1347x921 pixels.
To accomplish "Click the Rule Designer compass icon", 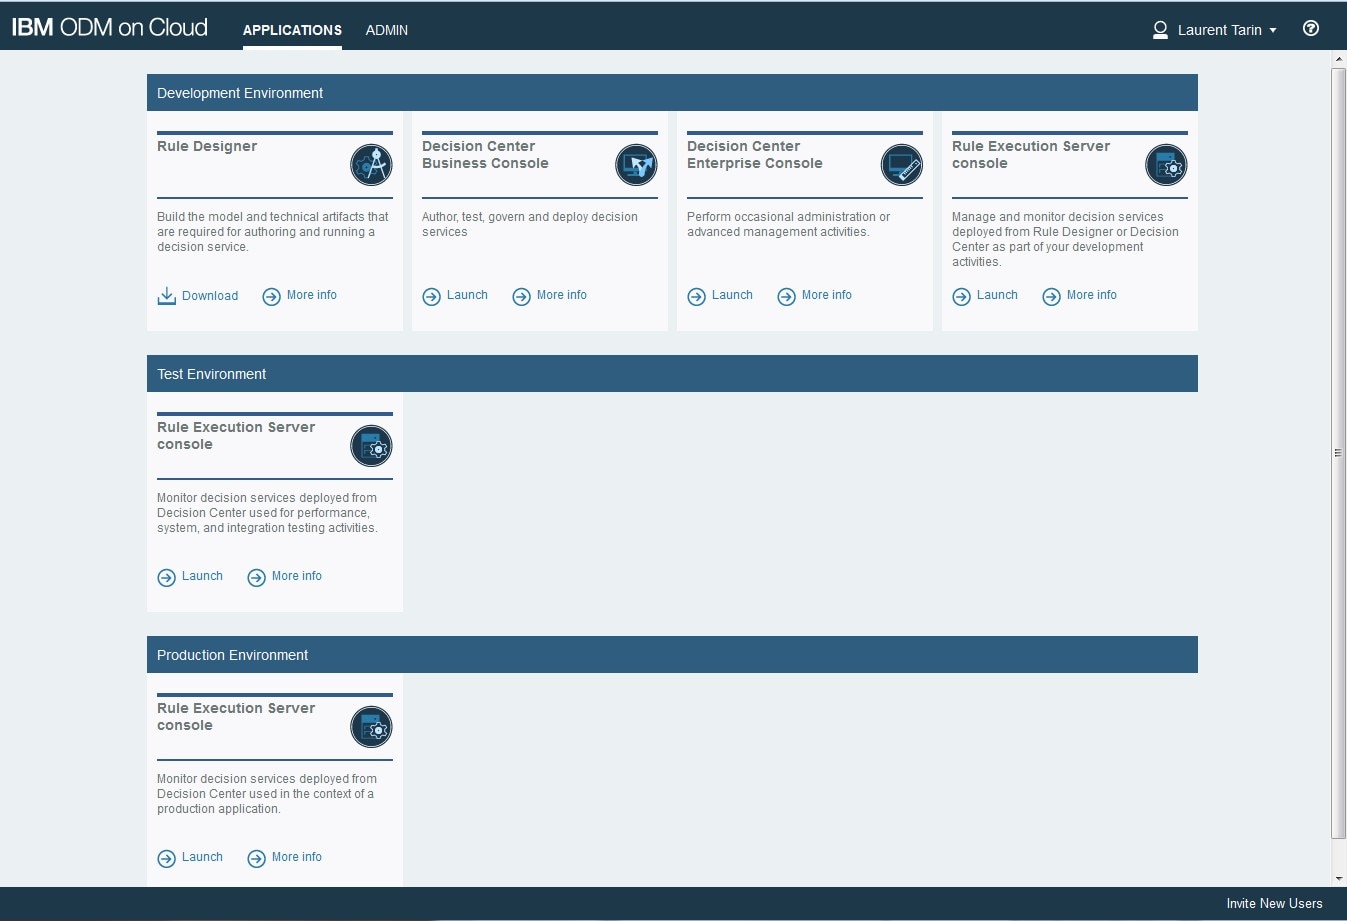I will point(371,165).
